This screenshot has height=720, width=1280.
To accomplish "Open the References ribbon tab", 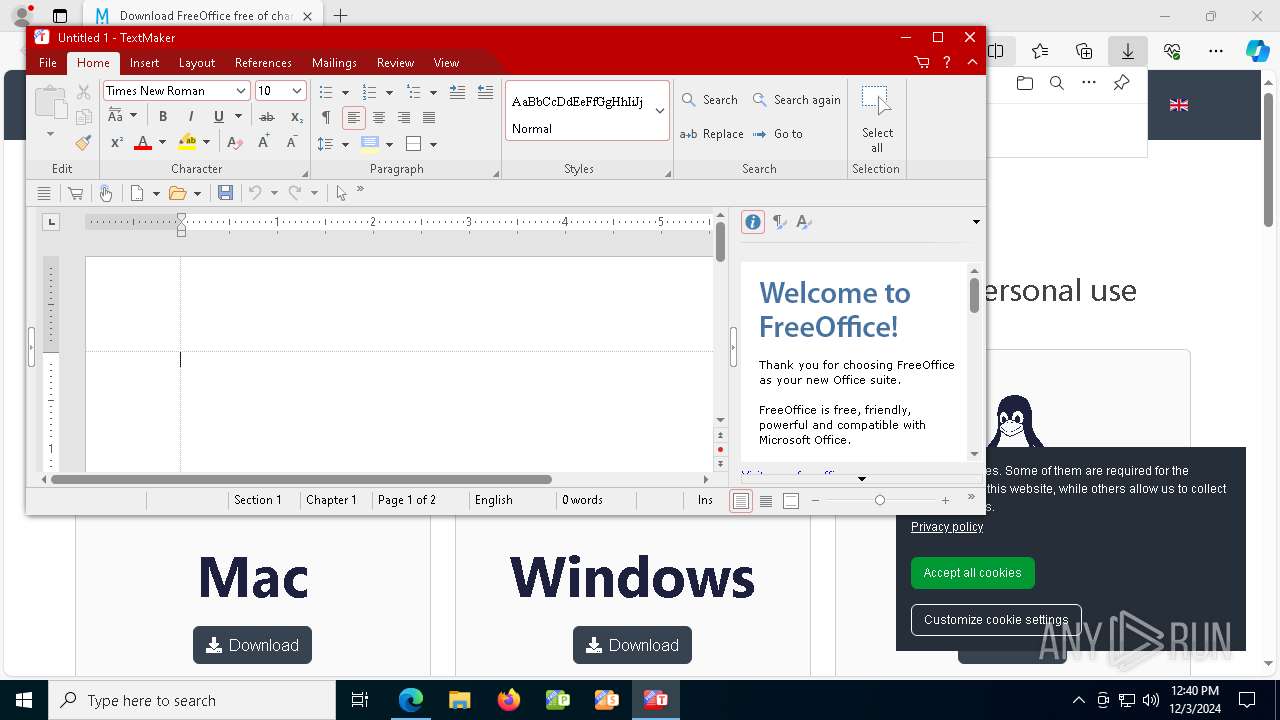I will click(x=263, y=62).
